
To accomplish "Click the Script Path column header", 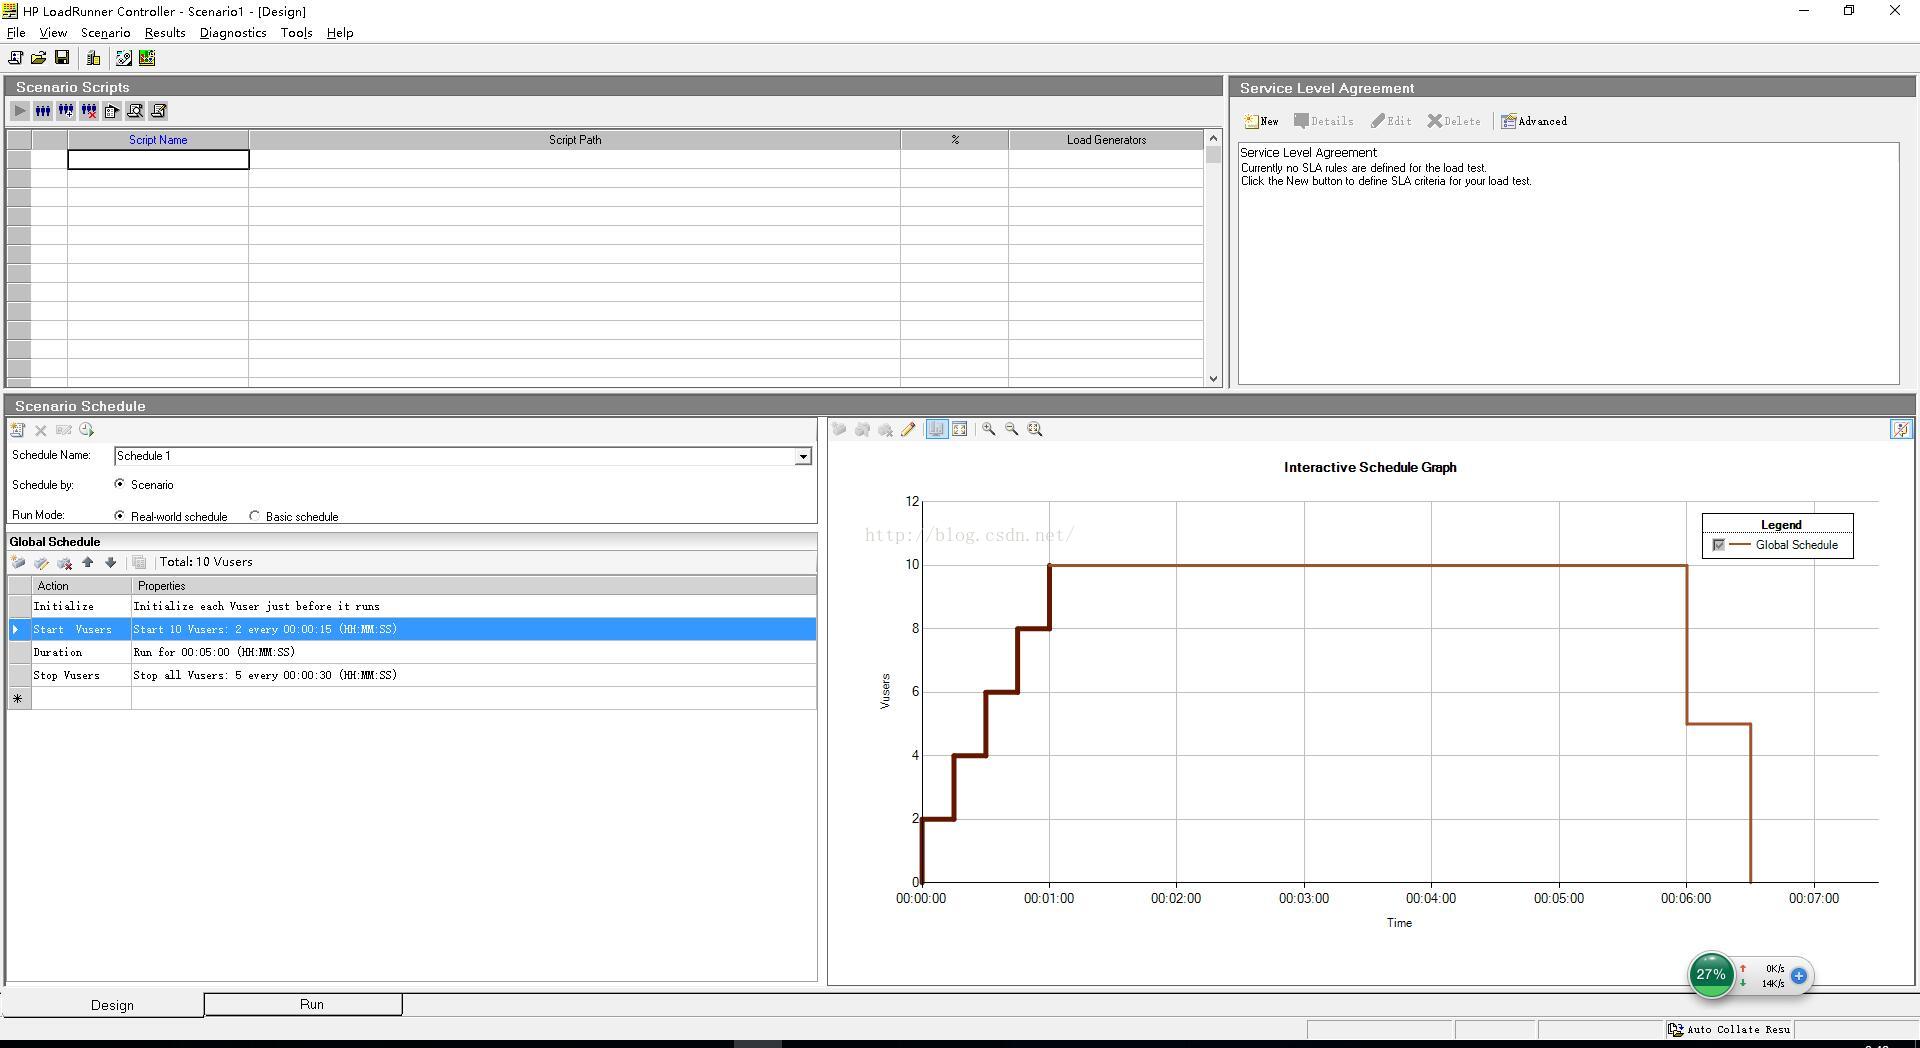I will coord(575,140).
